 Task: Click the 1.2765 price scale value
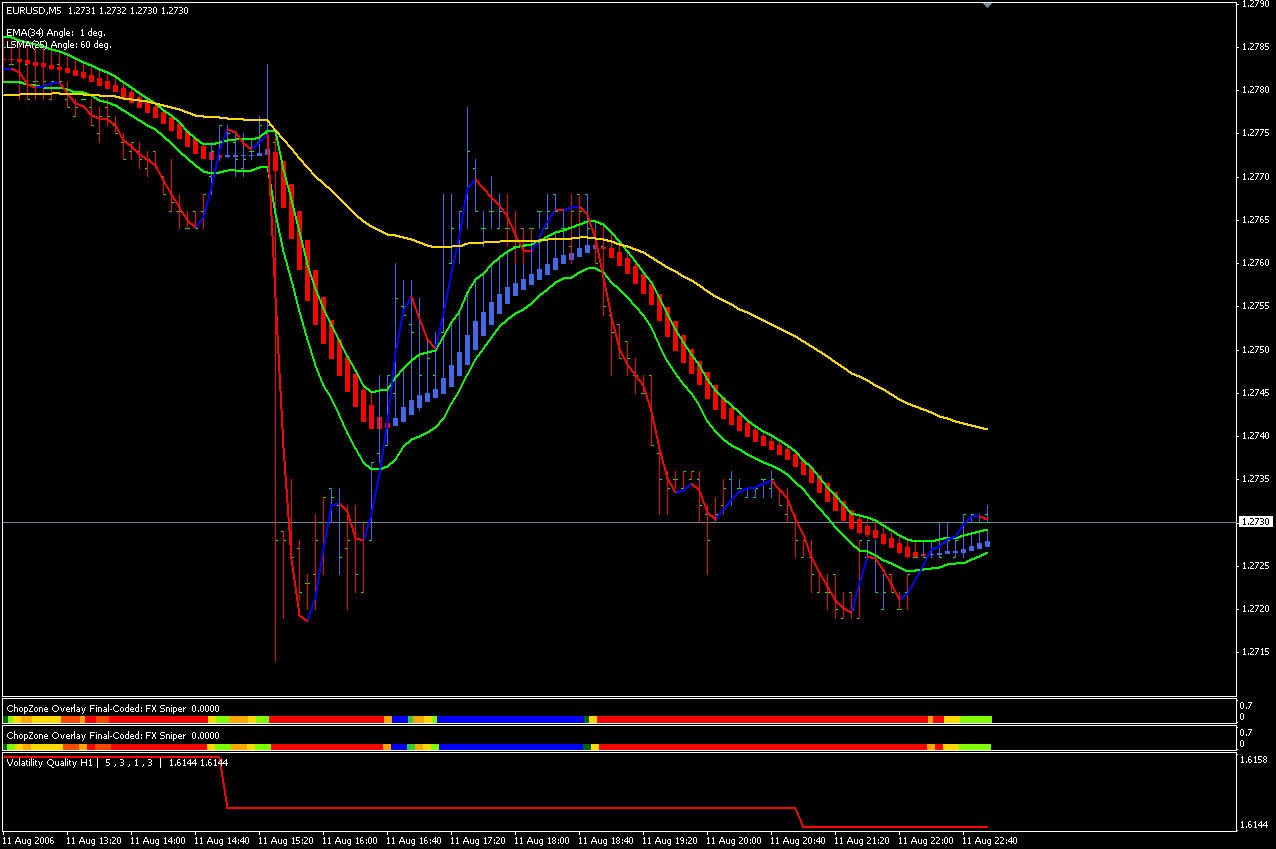point(1256,219)
